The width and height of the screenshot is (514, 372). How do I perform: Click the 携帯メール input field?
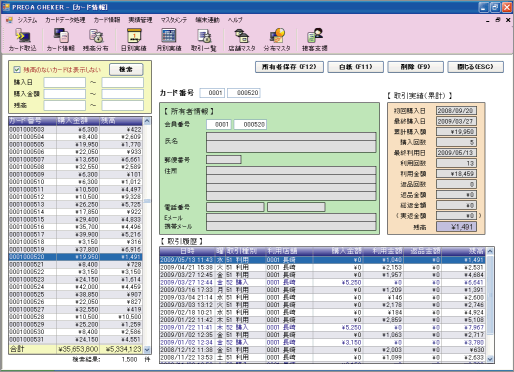(x=291, y=226)
